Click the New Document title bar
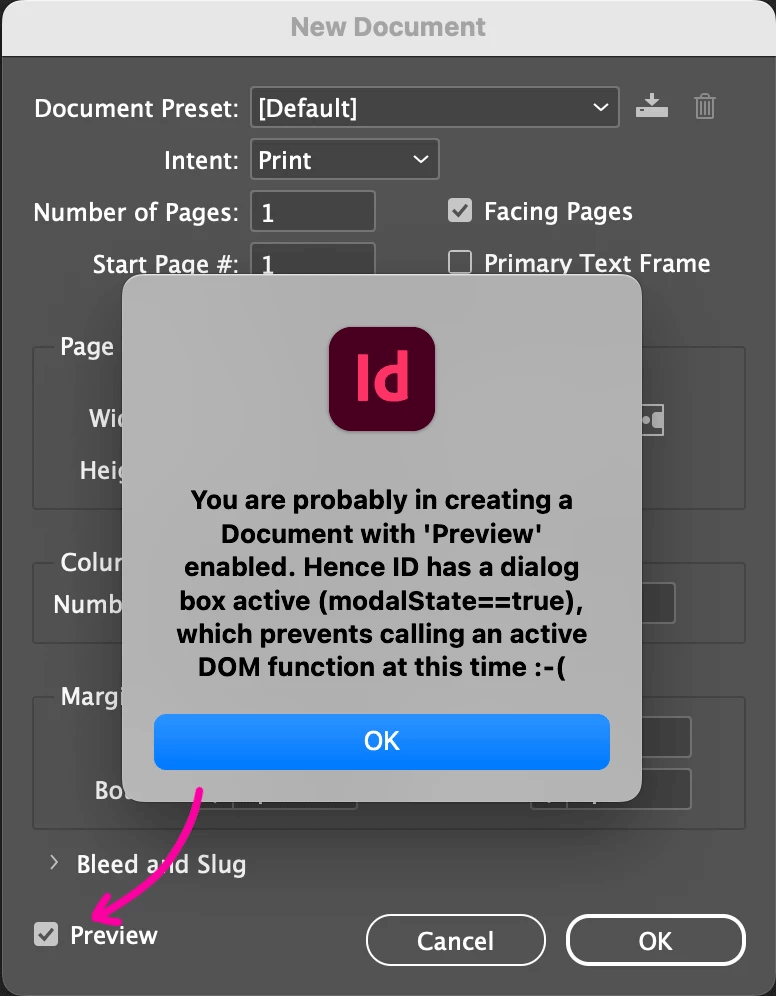 point(388,27)
